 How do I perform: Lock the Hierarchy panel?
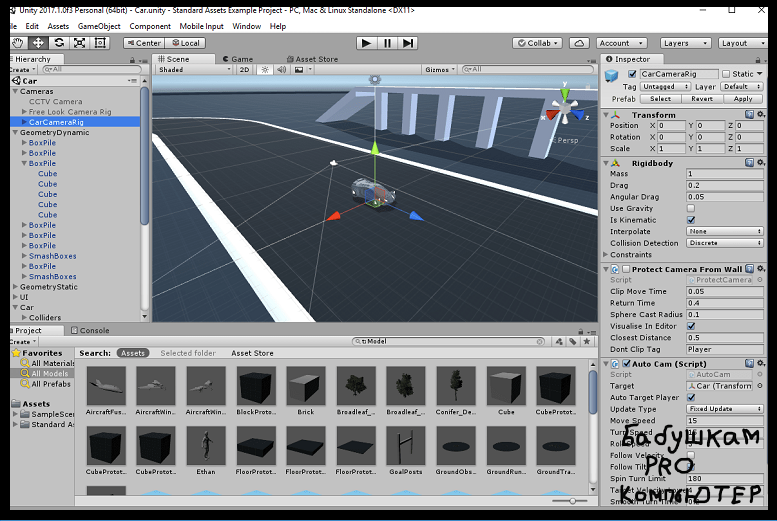132,59
